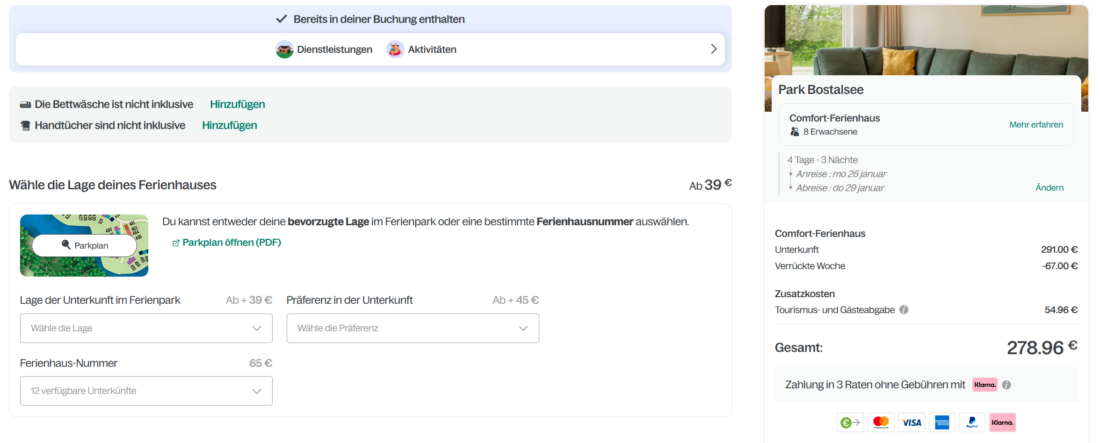The height and width of the screenshot is (443, 1100).
Task: Click the Bettwäsche bed icon
Action: click(x=25, y=105)
